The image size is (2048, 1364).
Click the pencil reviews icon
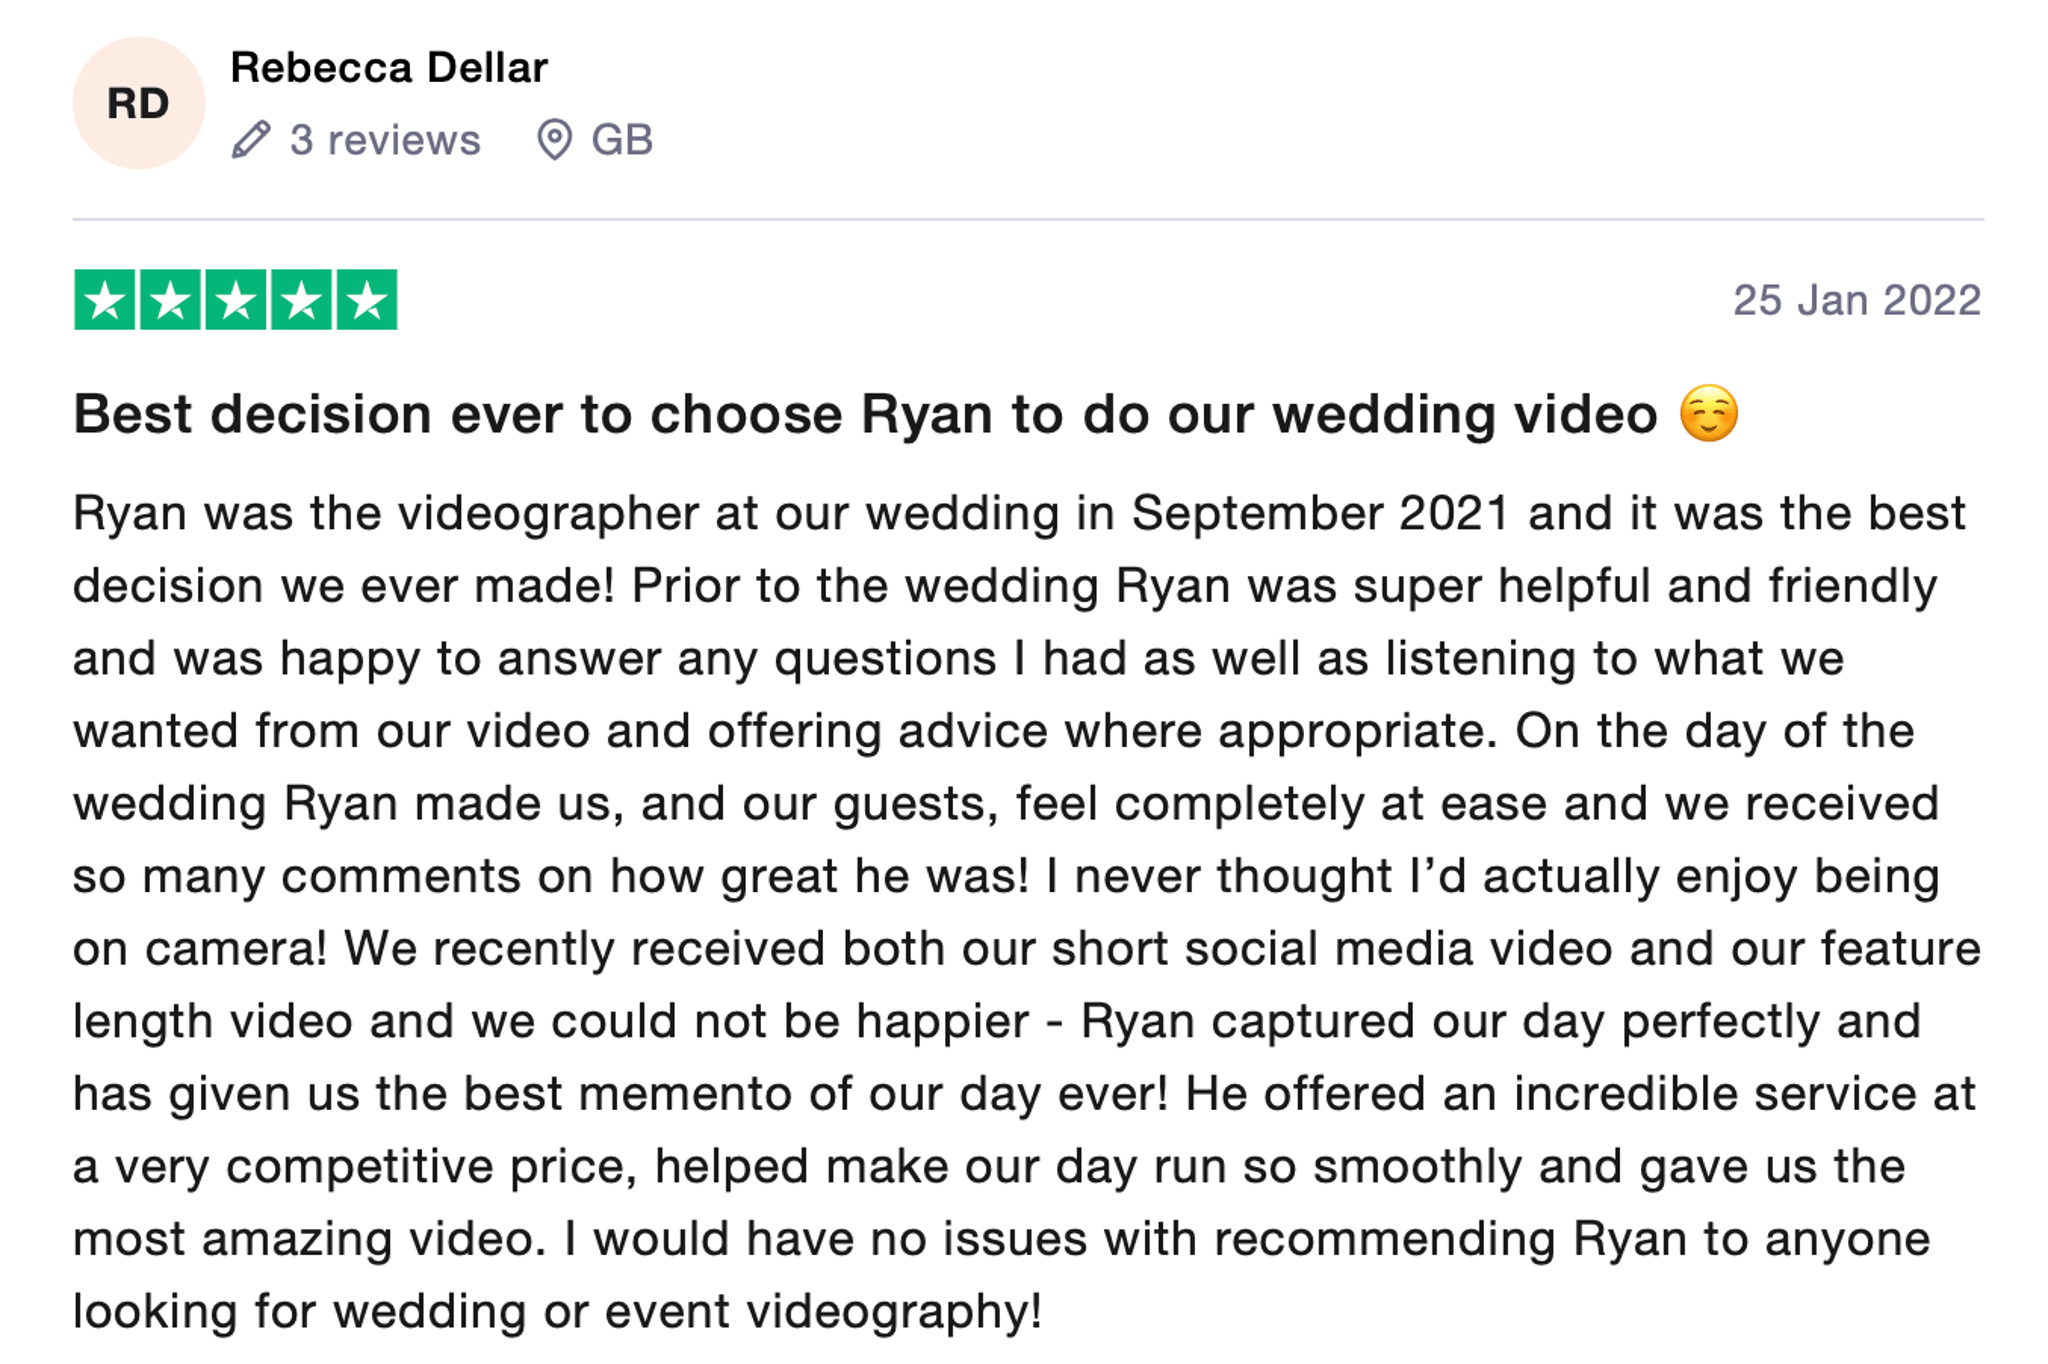tap(251, 140)
